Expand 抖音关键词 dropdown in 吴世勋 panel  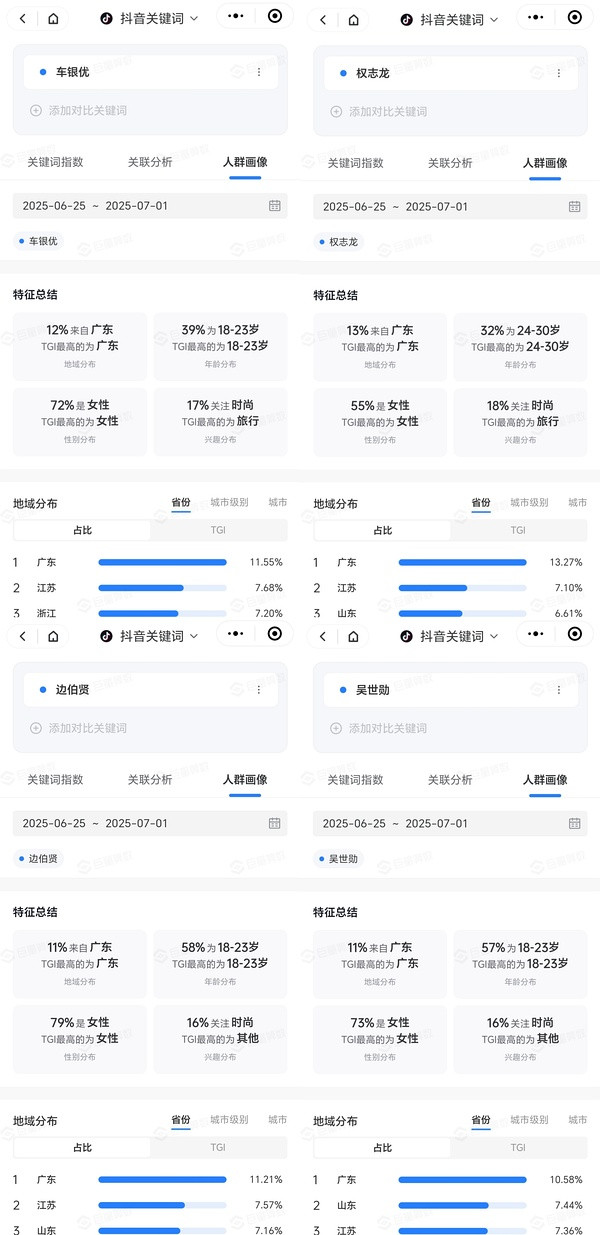tap(450, 636)
